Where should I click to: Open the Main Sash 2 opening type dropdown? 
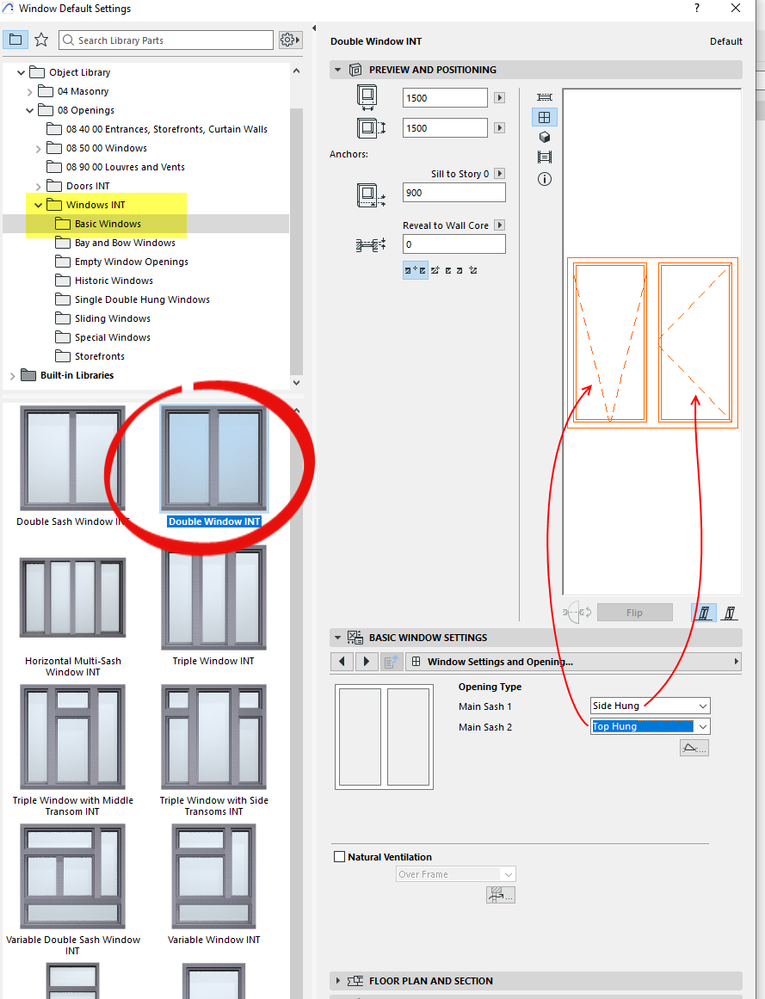[x=650, y=726]
